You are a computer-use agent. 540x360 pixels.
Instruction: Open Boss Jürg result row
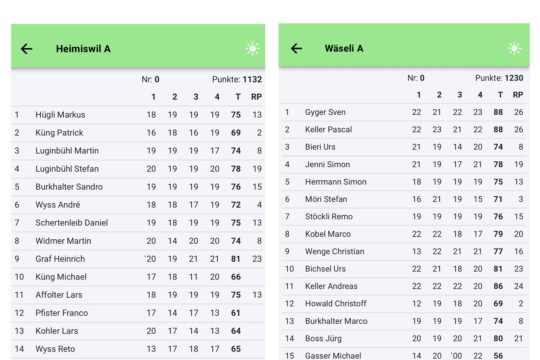point(404,338)
